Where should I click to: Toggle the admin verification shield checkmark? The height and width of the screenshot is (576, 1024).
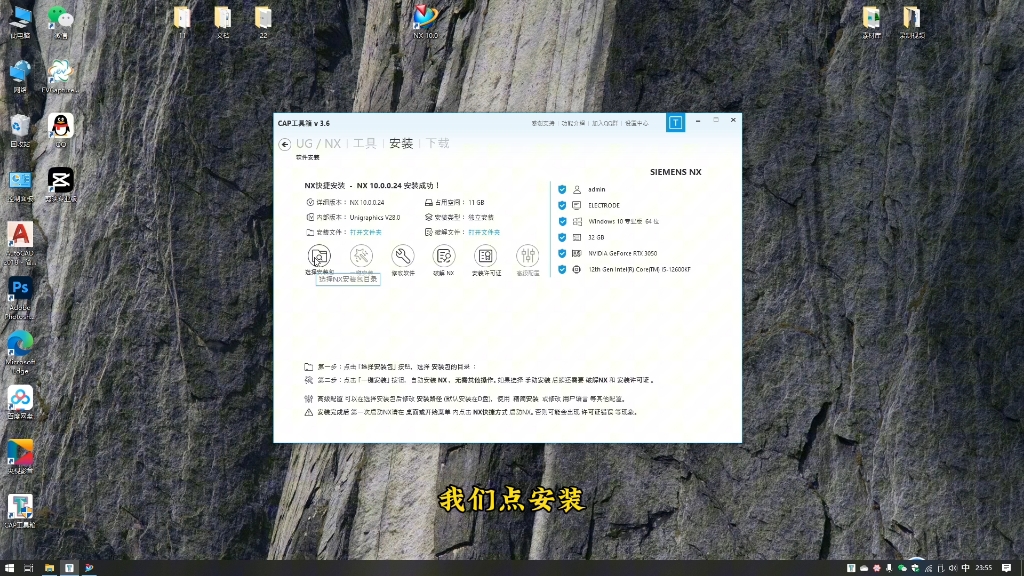561,189
